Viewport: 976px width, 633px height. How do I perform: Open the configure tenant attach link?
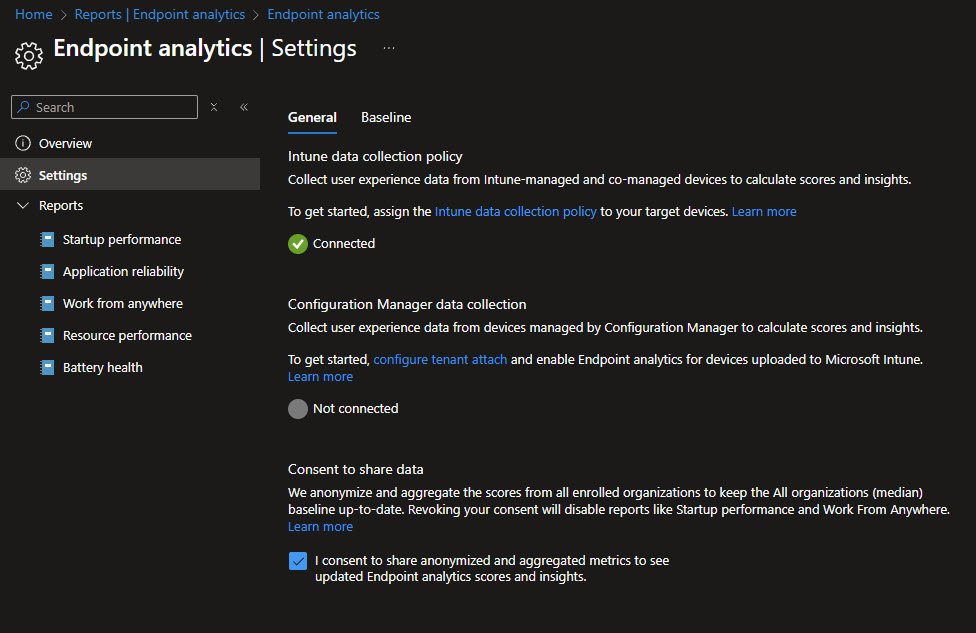(440, 359)
